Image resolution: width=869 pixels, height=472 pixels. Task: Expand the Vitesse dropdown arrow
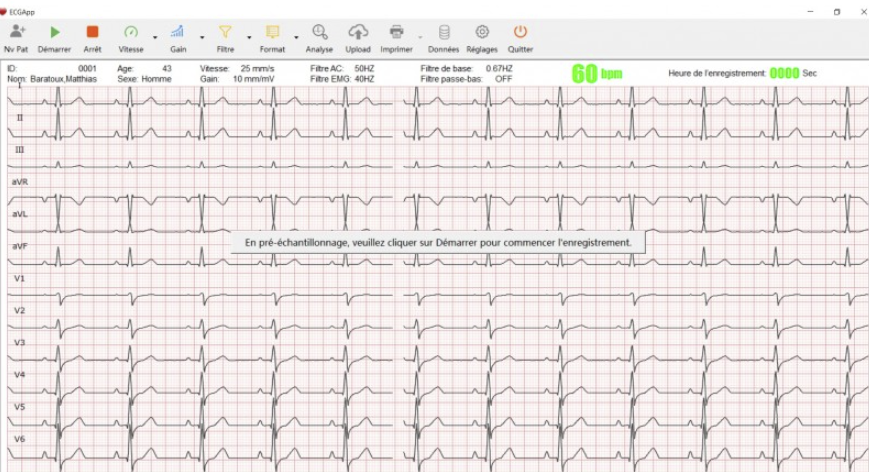click(155, 38)
